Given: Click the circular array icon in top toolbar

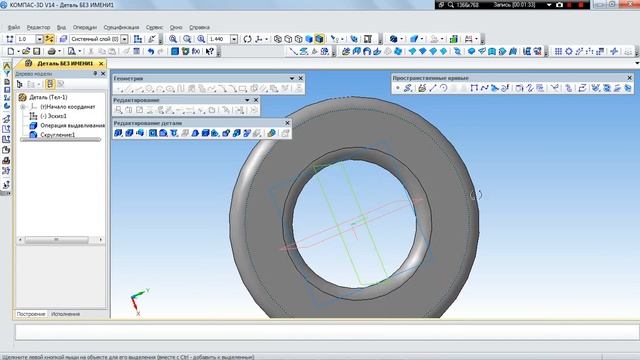Looking at the screenshot, I should (569, 51).
